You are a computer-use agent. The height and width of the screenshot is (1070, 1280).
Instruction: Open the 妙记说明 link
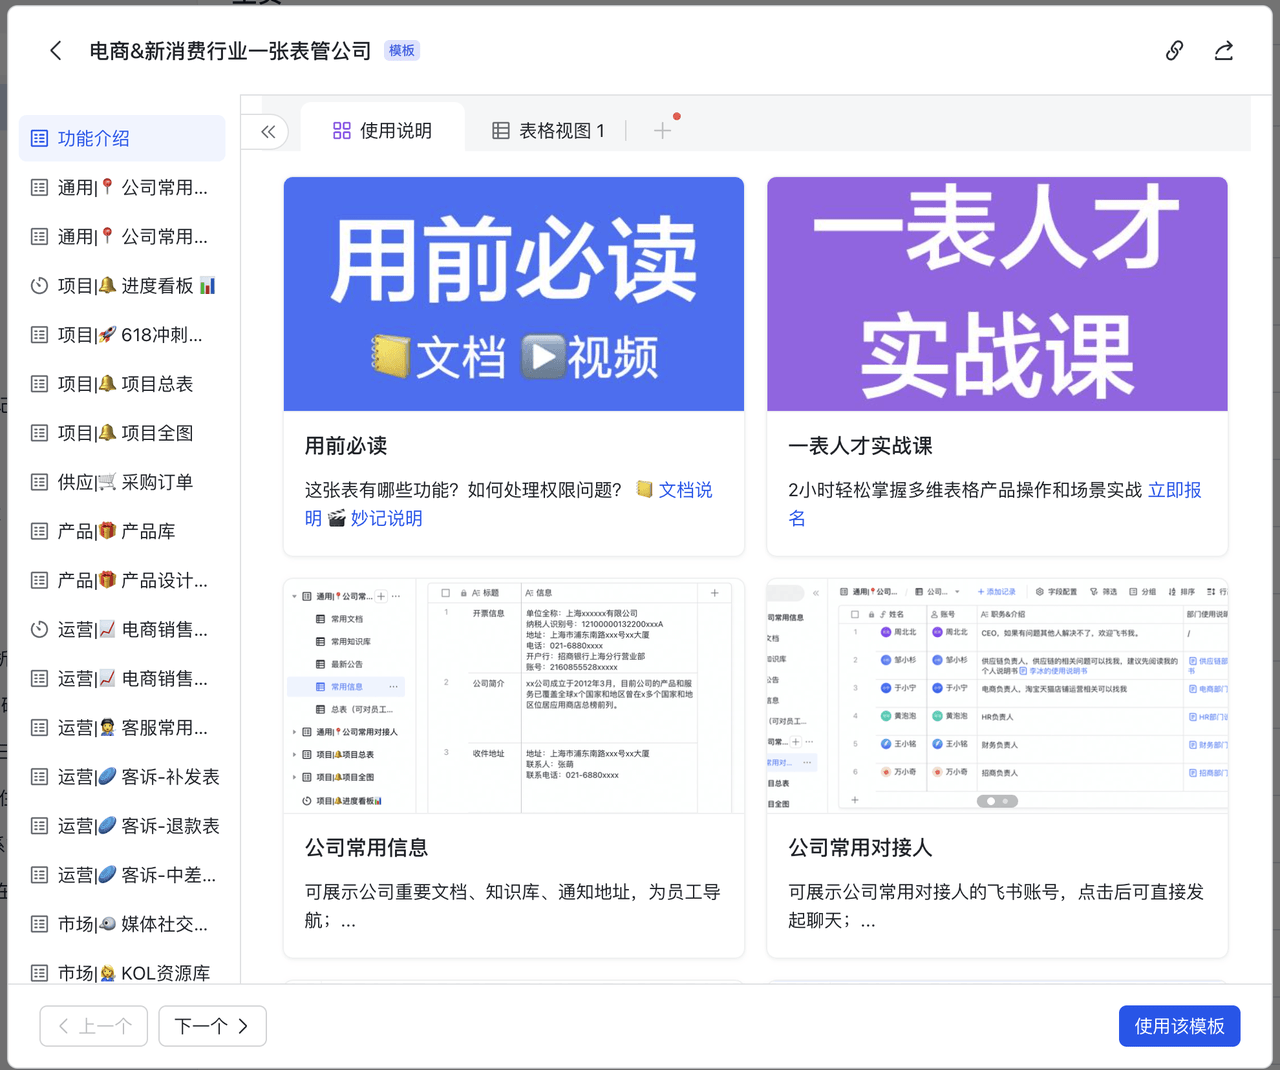point(386,518)
